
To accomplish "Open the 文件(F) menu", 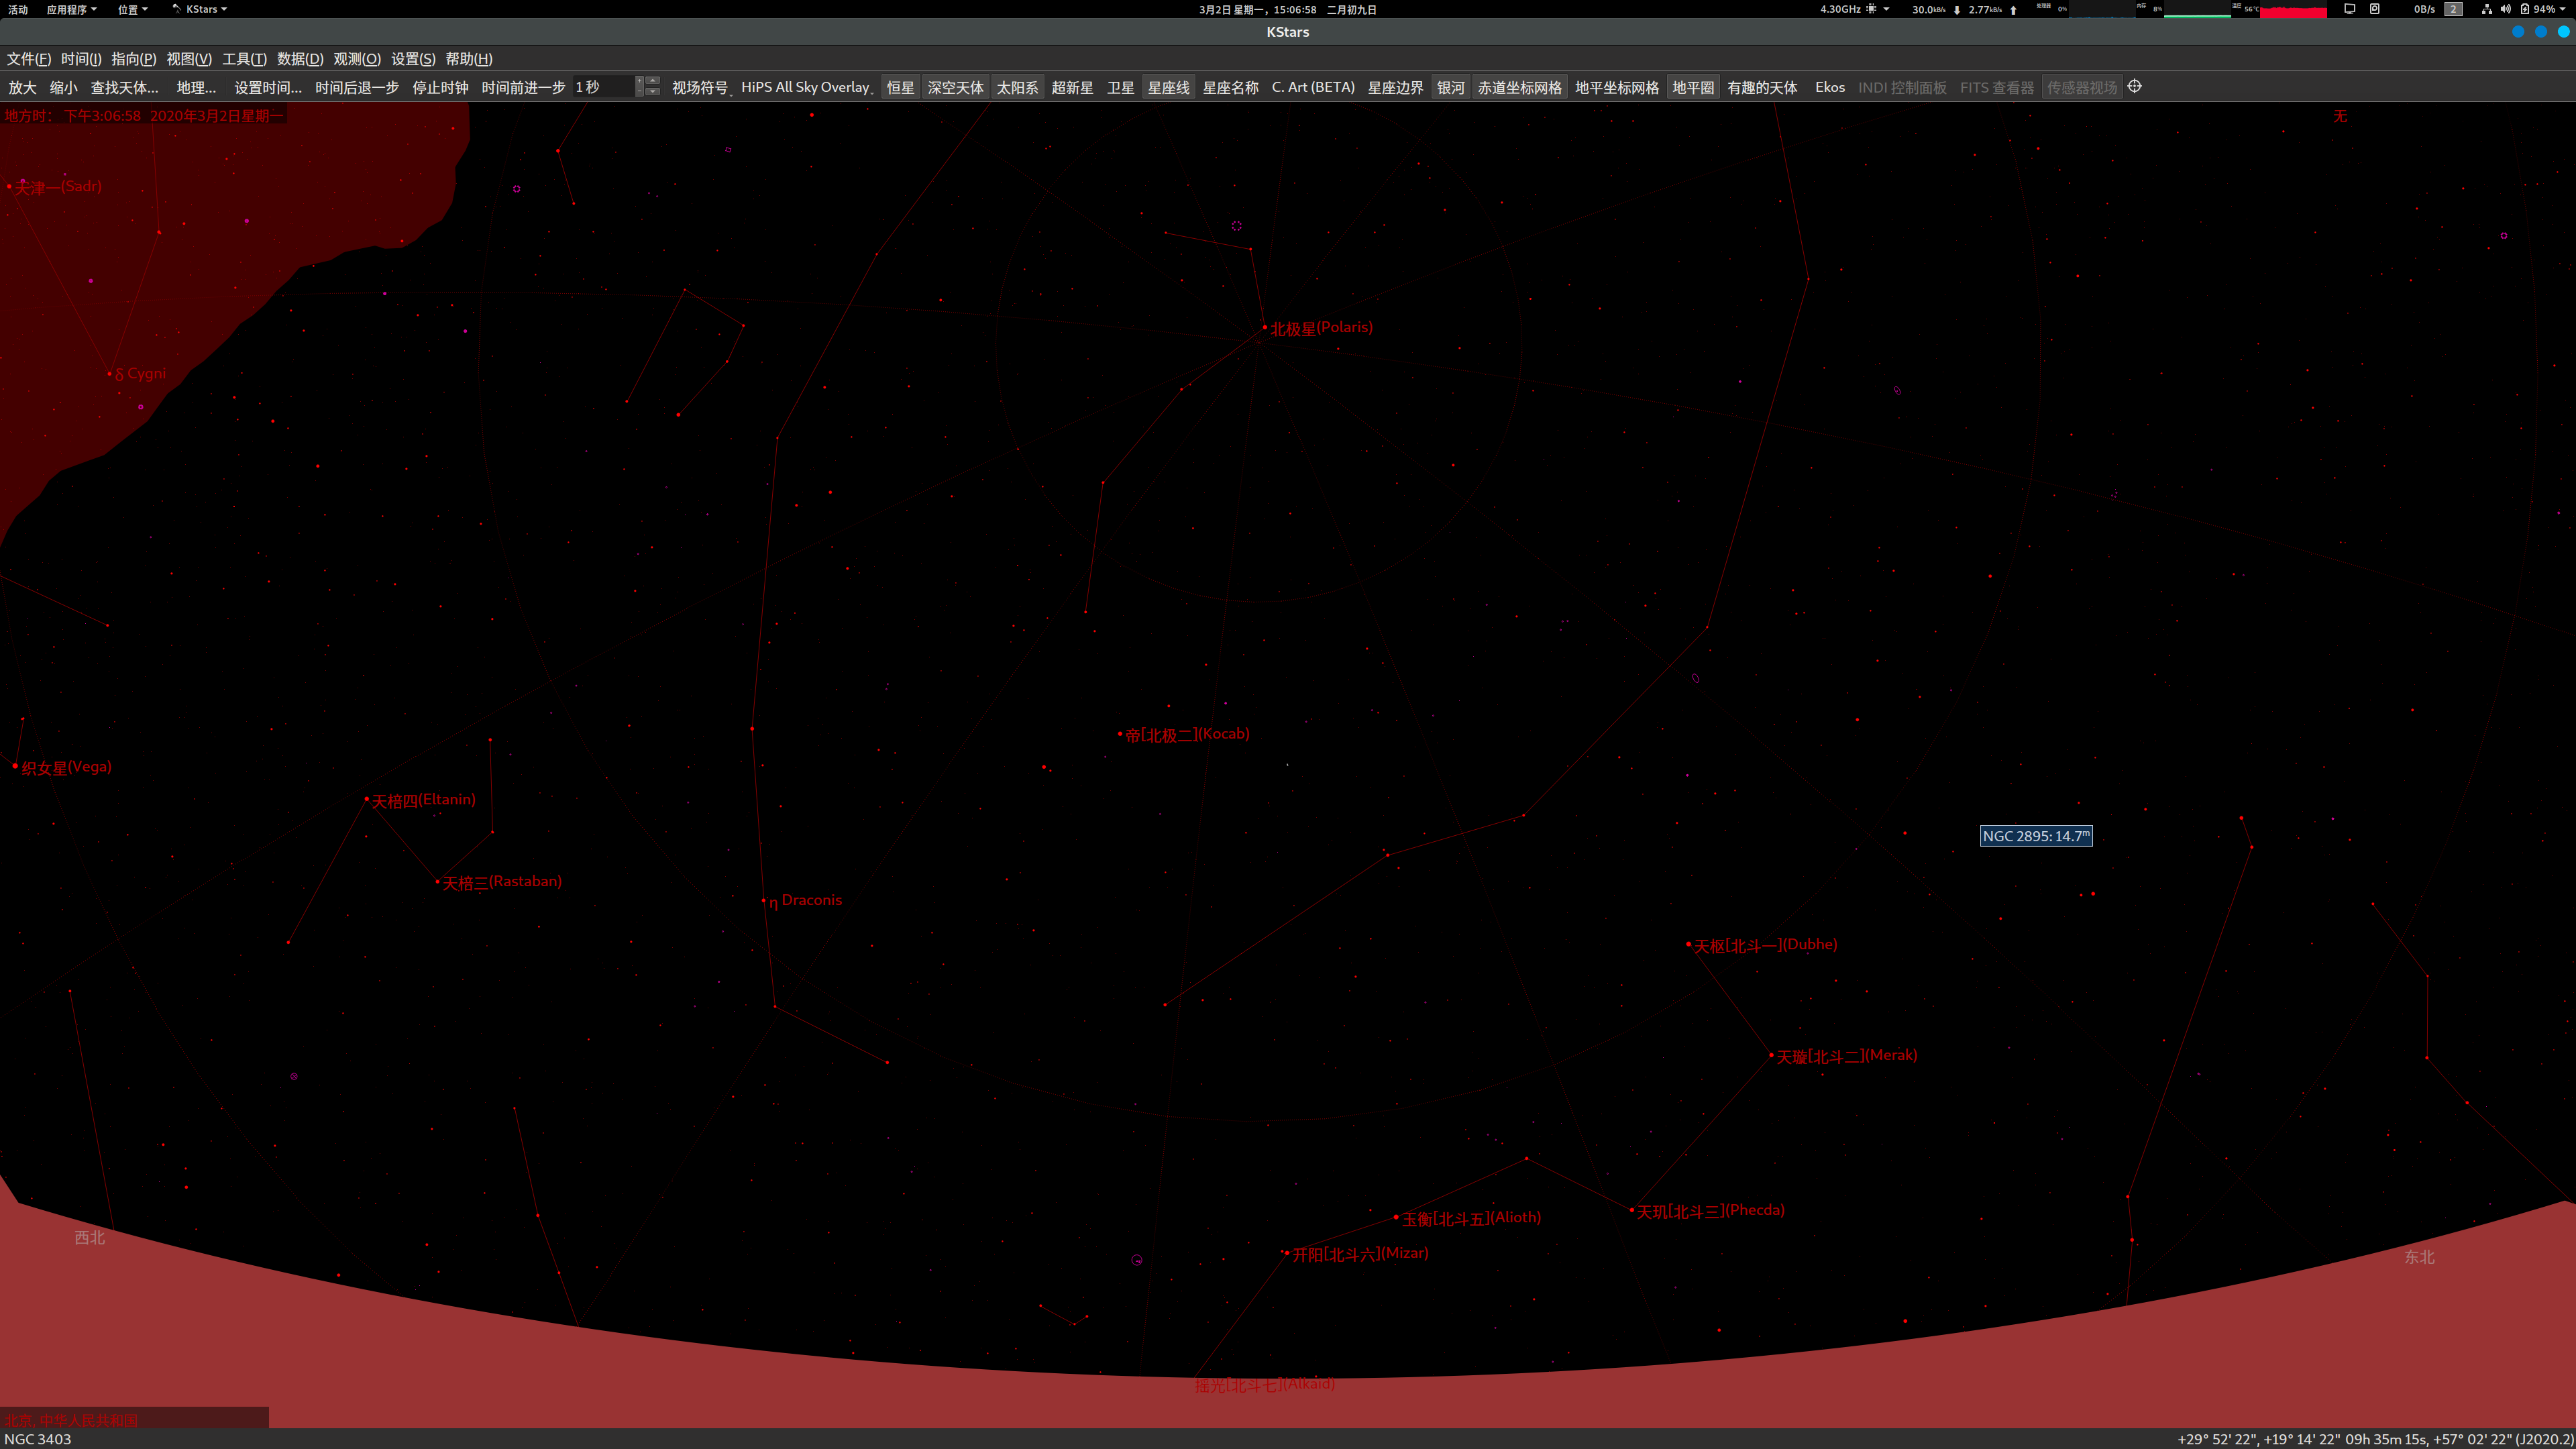I will (28, 59).
